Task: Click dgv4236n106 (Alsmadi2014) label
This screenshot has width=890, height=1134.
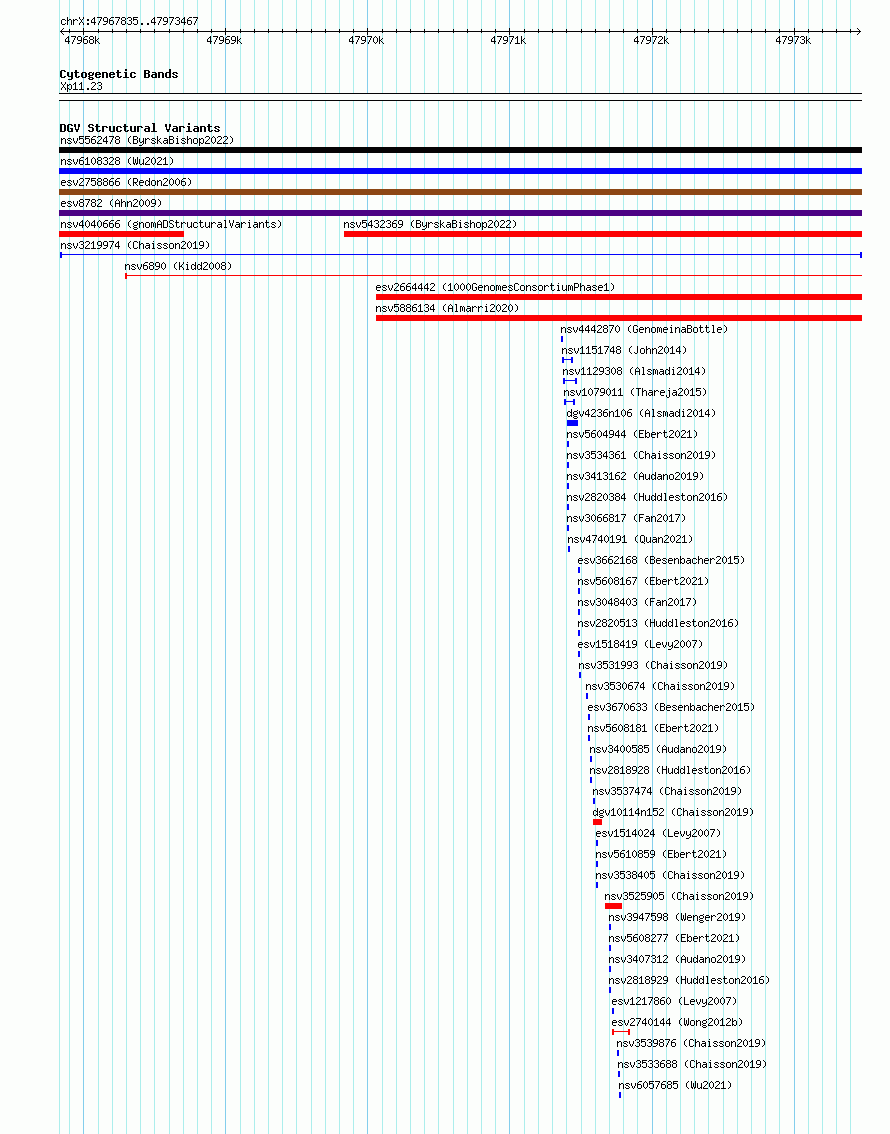Action: (x=641, y=413)
